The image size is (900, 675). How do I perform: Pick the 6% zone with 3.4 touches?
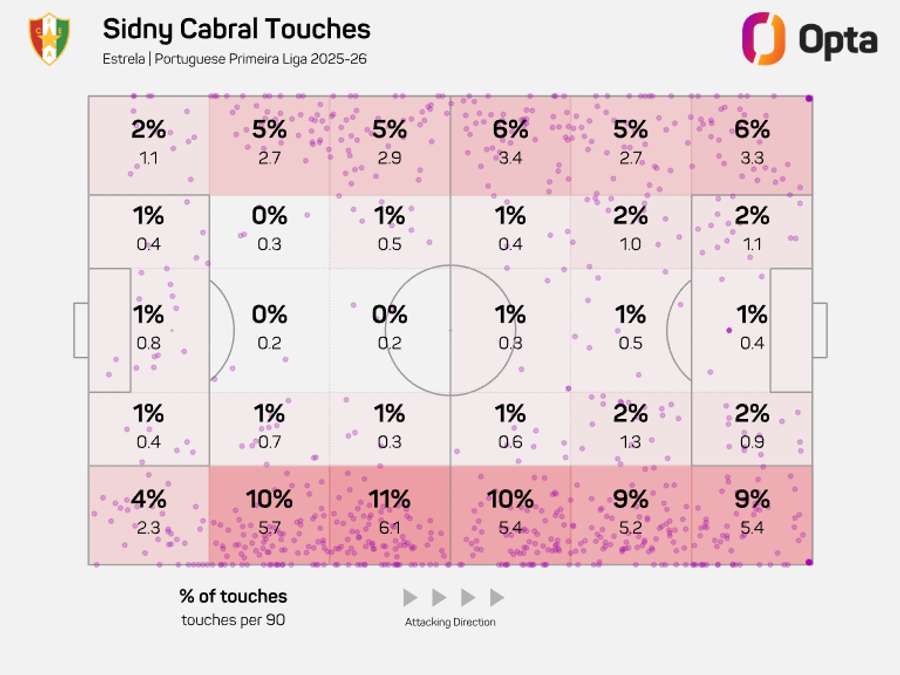coord(510,143)
